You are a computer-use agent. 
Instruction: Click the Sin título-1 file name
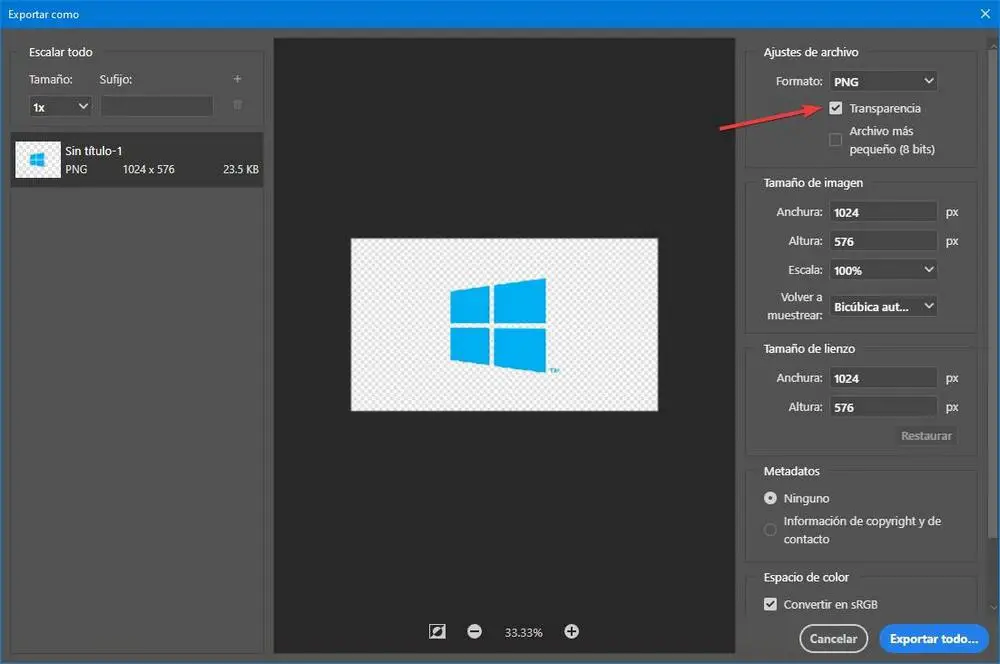(x=94, y=151)
